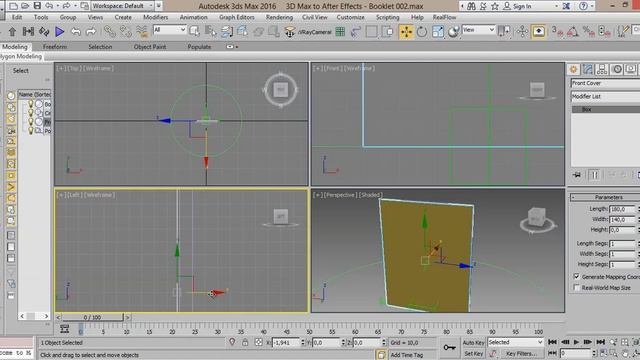Screen dimensions: 640x360
Task: Activate the Select Object tool
Action: tap(194, 31)
